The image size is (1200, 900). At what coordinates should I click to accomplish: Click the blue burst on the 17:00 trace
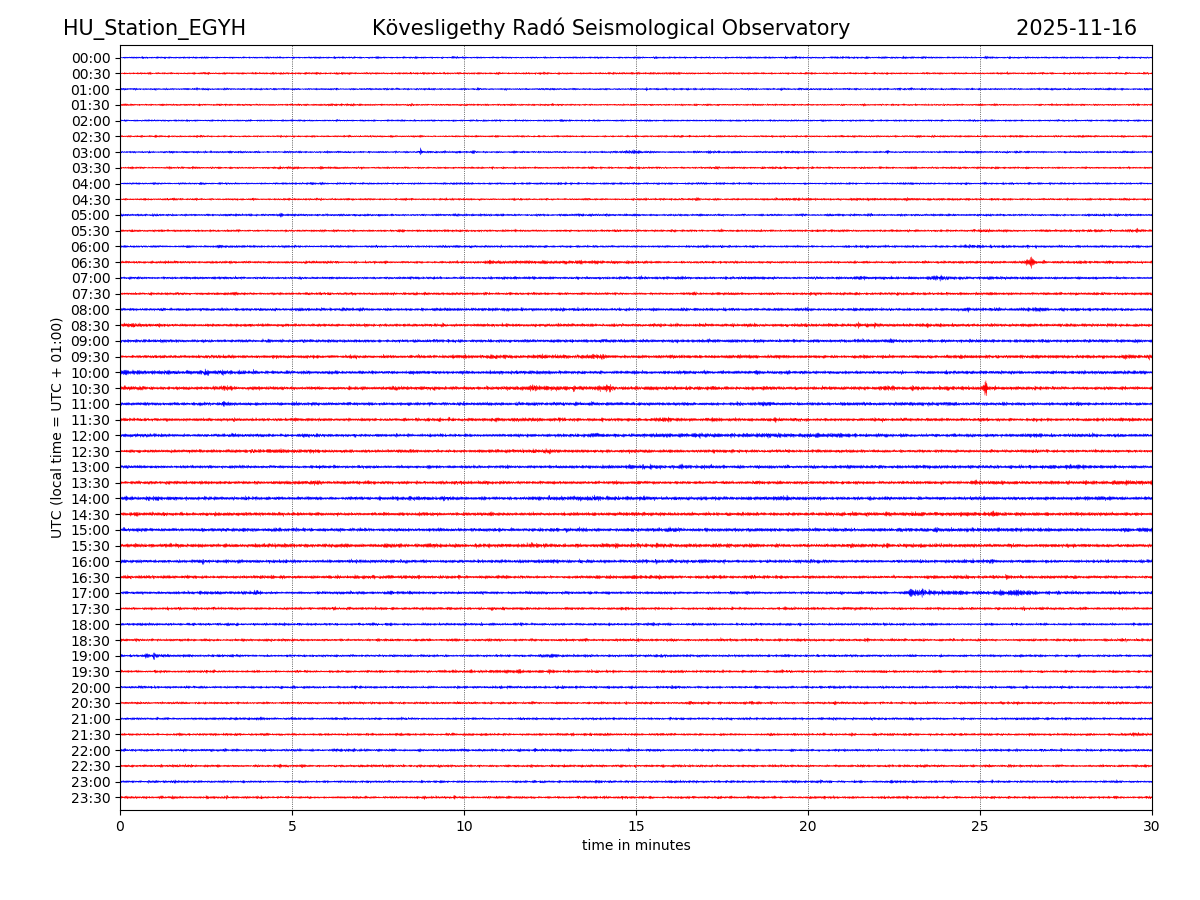(912, 593)
